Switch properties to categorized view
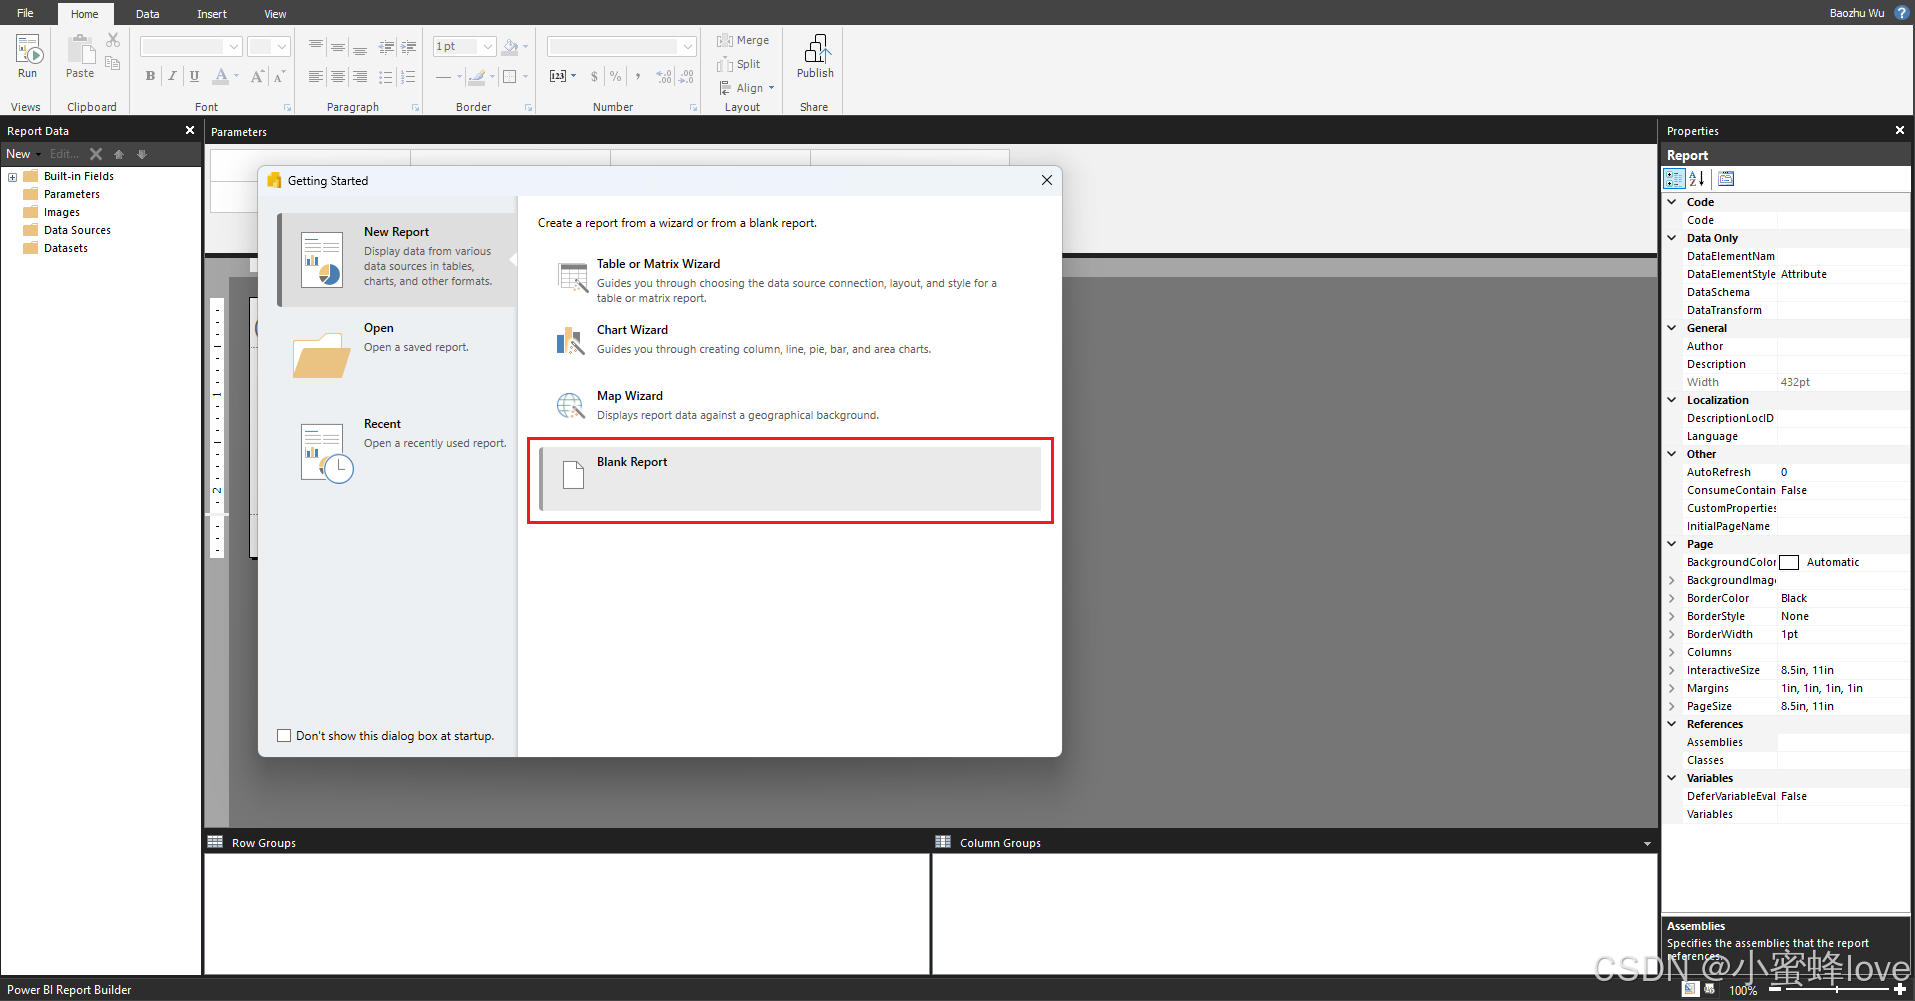This screenshot has width=1915, height=1001. tap(1674, 178)
